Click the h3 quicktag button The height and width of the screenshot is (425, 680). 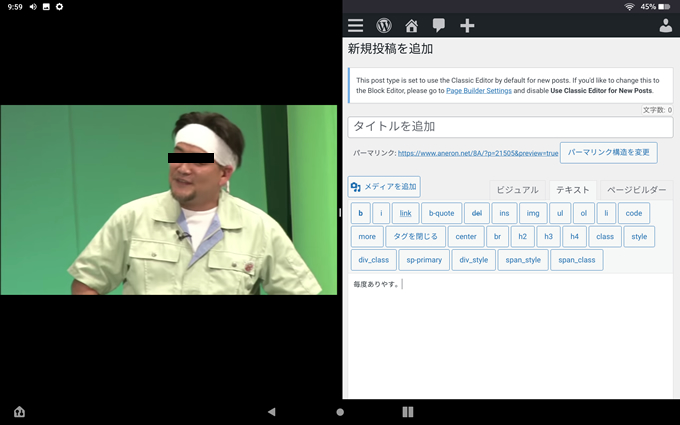pyautogui.click(x=549, y=236)
